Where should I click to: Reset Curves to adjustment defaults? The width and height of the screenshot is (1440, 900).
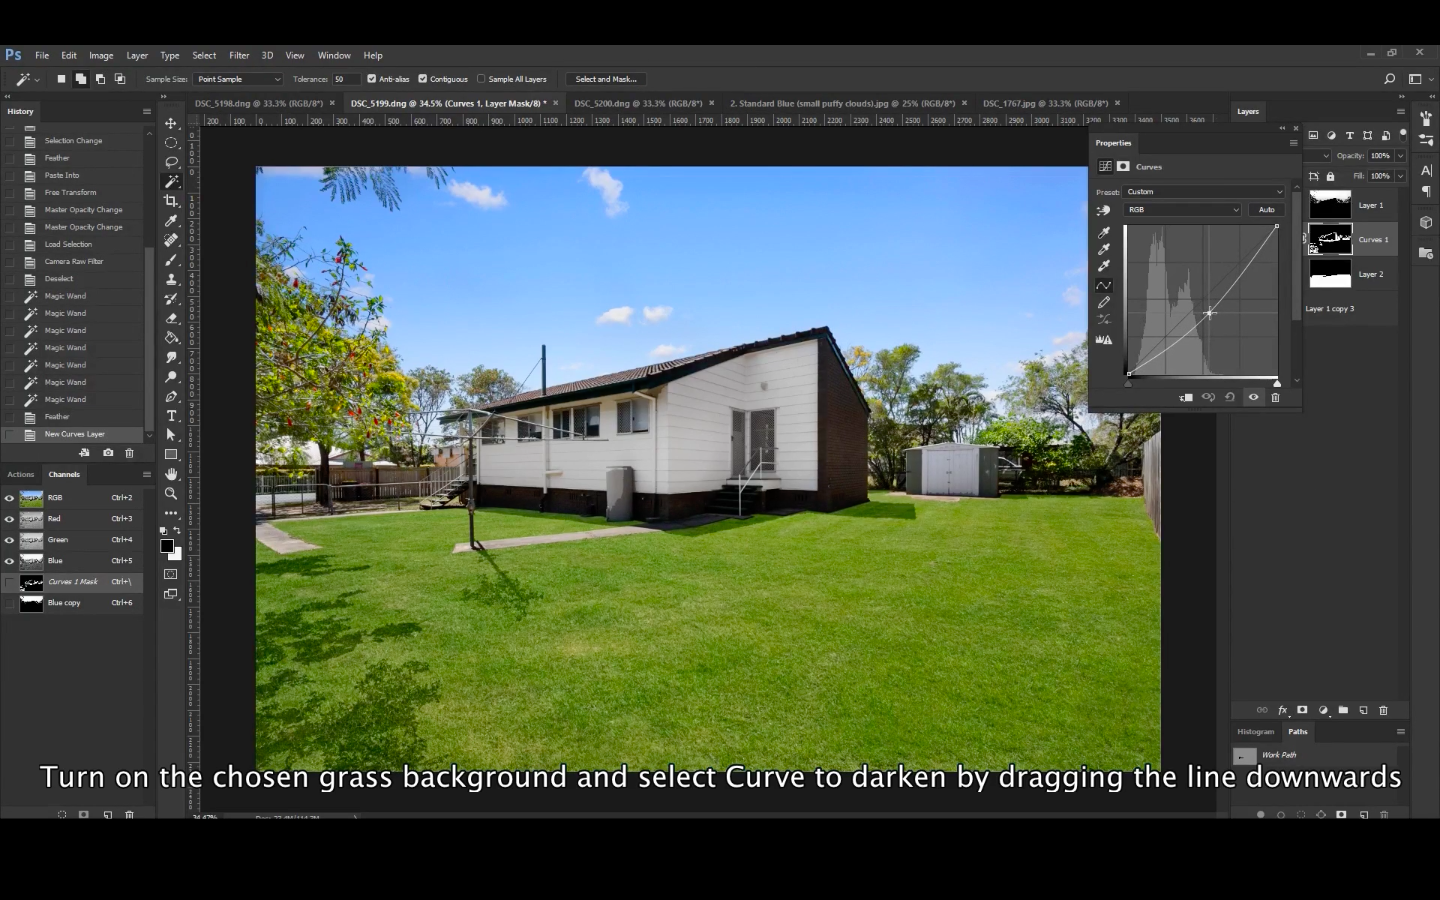1230,397
